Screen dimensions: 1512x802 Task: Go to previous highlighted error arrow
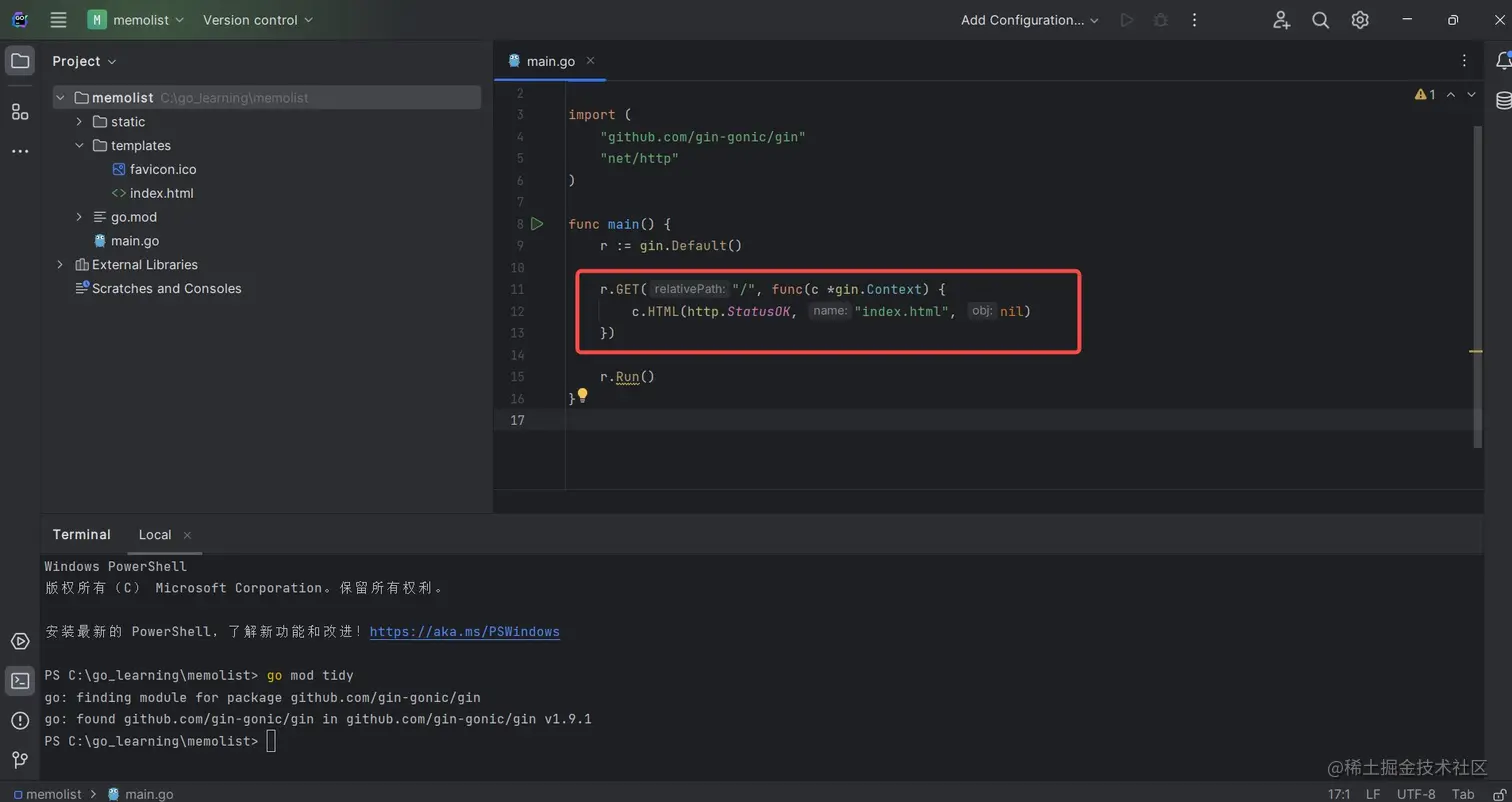tap(1451, 95)
